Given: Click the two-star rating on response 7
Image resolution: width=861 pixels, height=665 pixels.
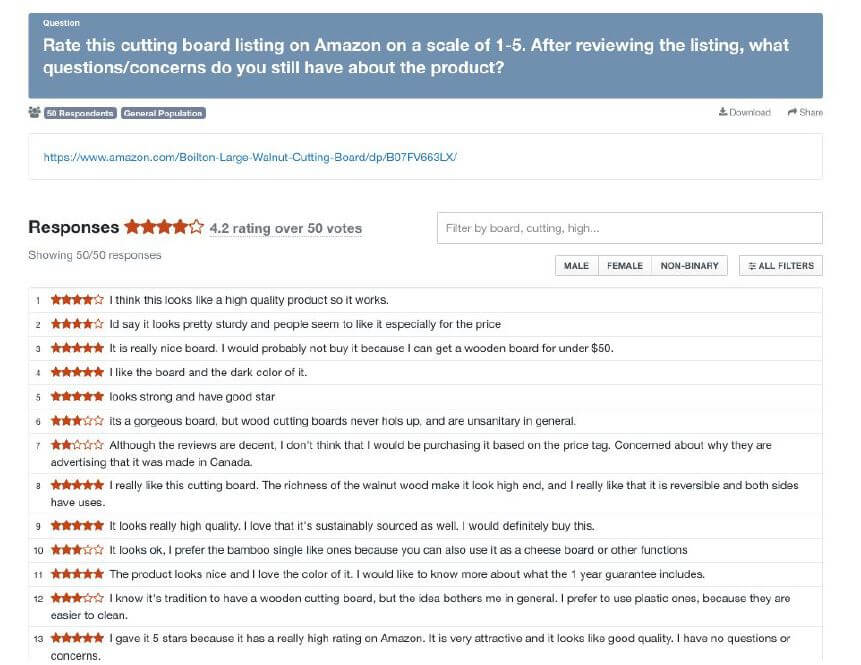Looking at the screenshot, I should point(77,445).
